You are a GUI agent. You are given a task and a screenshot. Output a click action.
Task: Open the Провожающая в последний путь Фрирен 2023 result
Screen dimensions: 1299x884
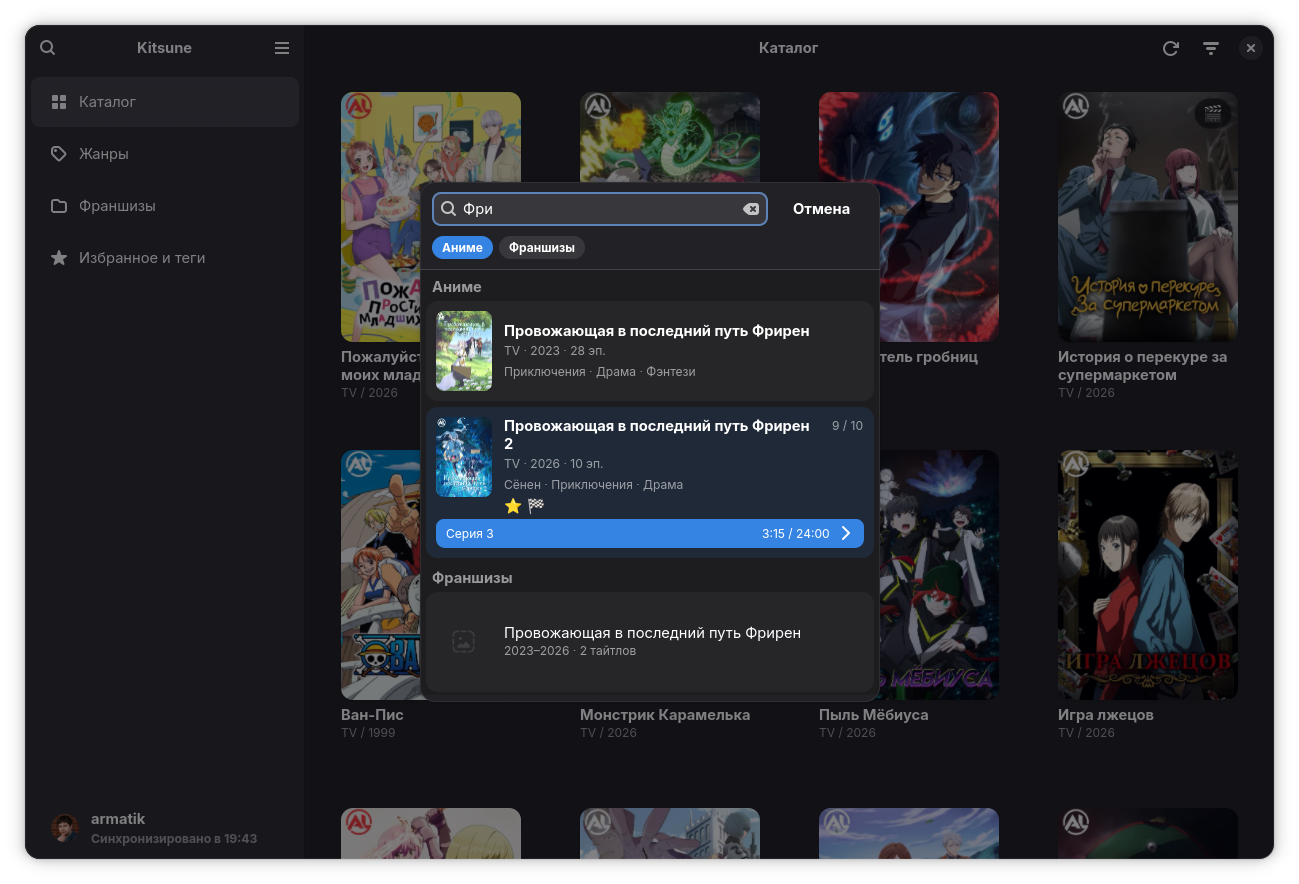click(650, 351)
